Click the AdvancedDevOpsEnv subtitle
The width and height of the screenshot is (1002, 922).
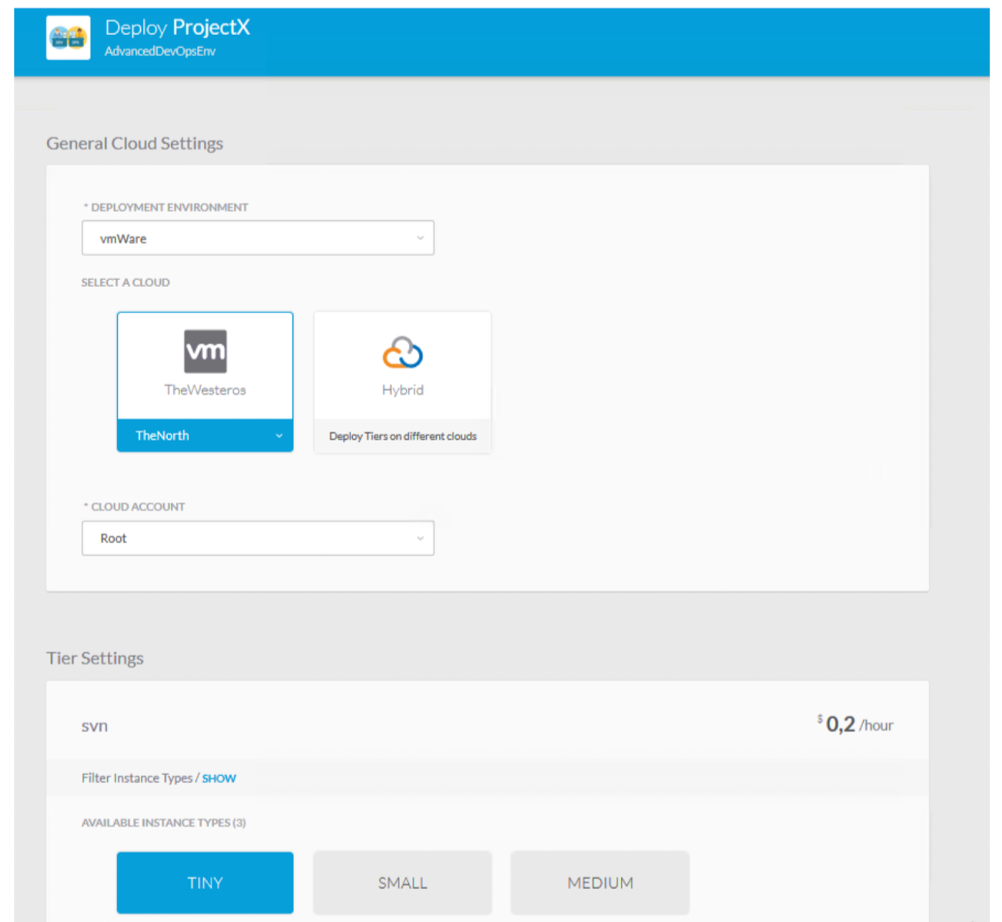point(160,51)
